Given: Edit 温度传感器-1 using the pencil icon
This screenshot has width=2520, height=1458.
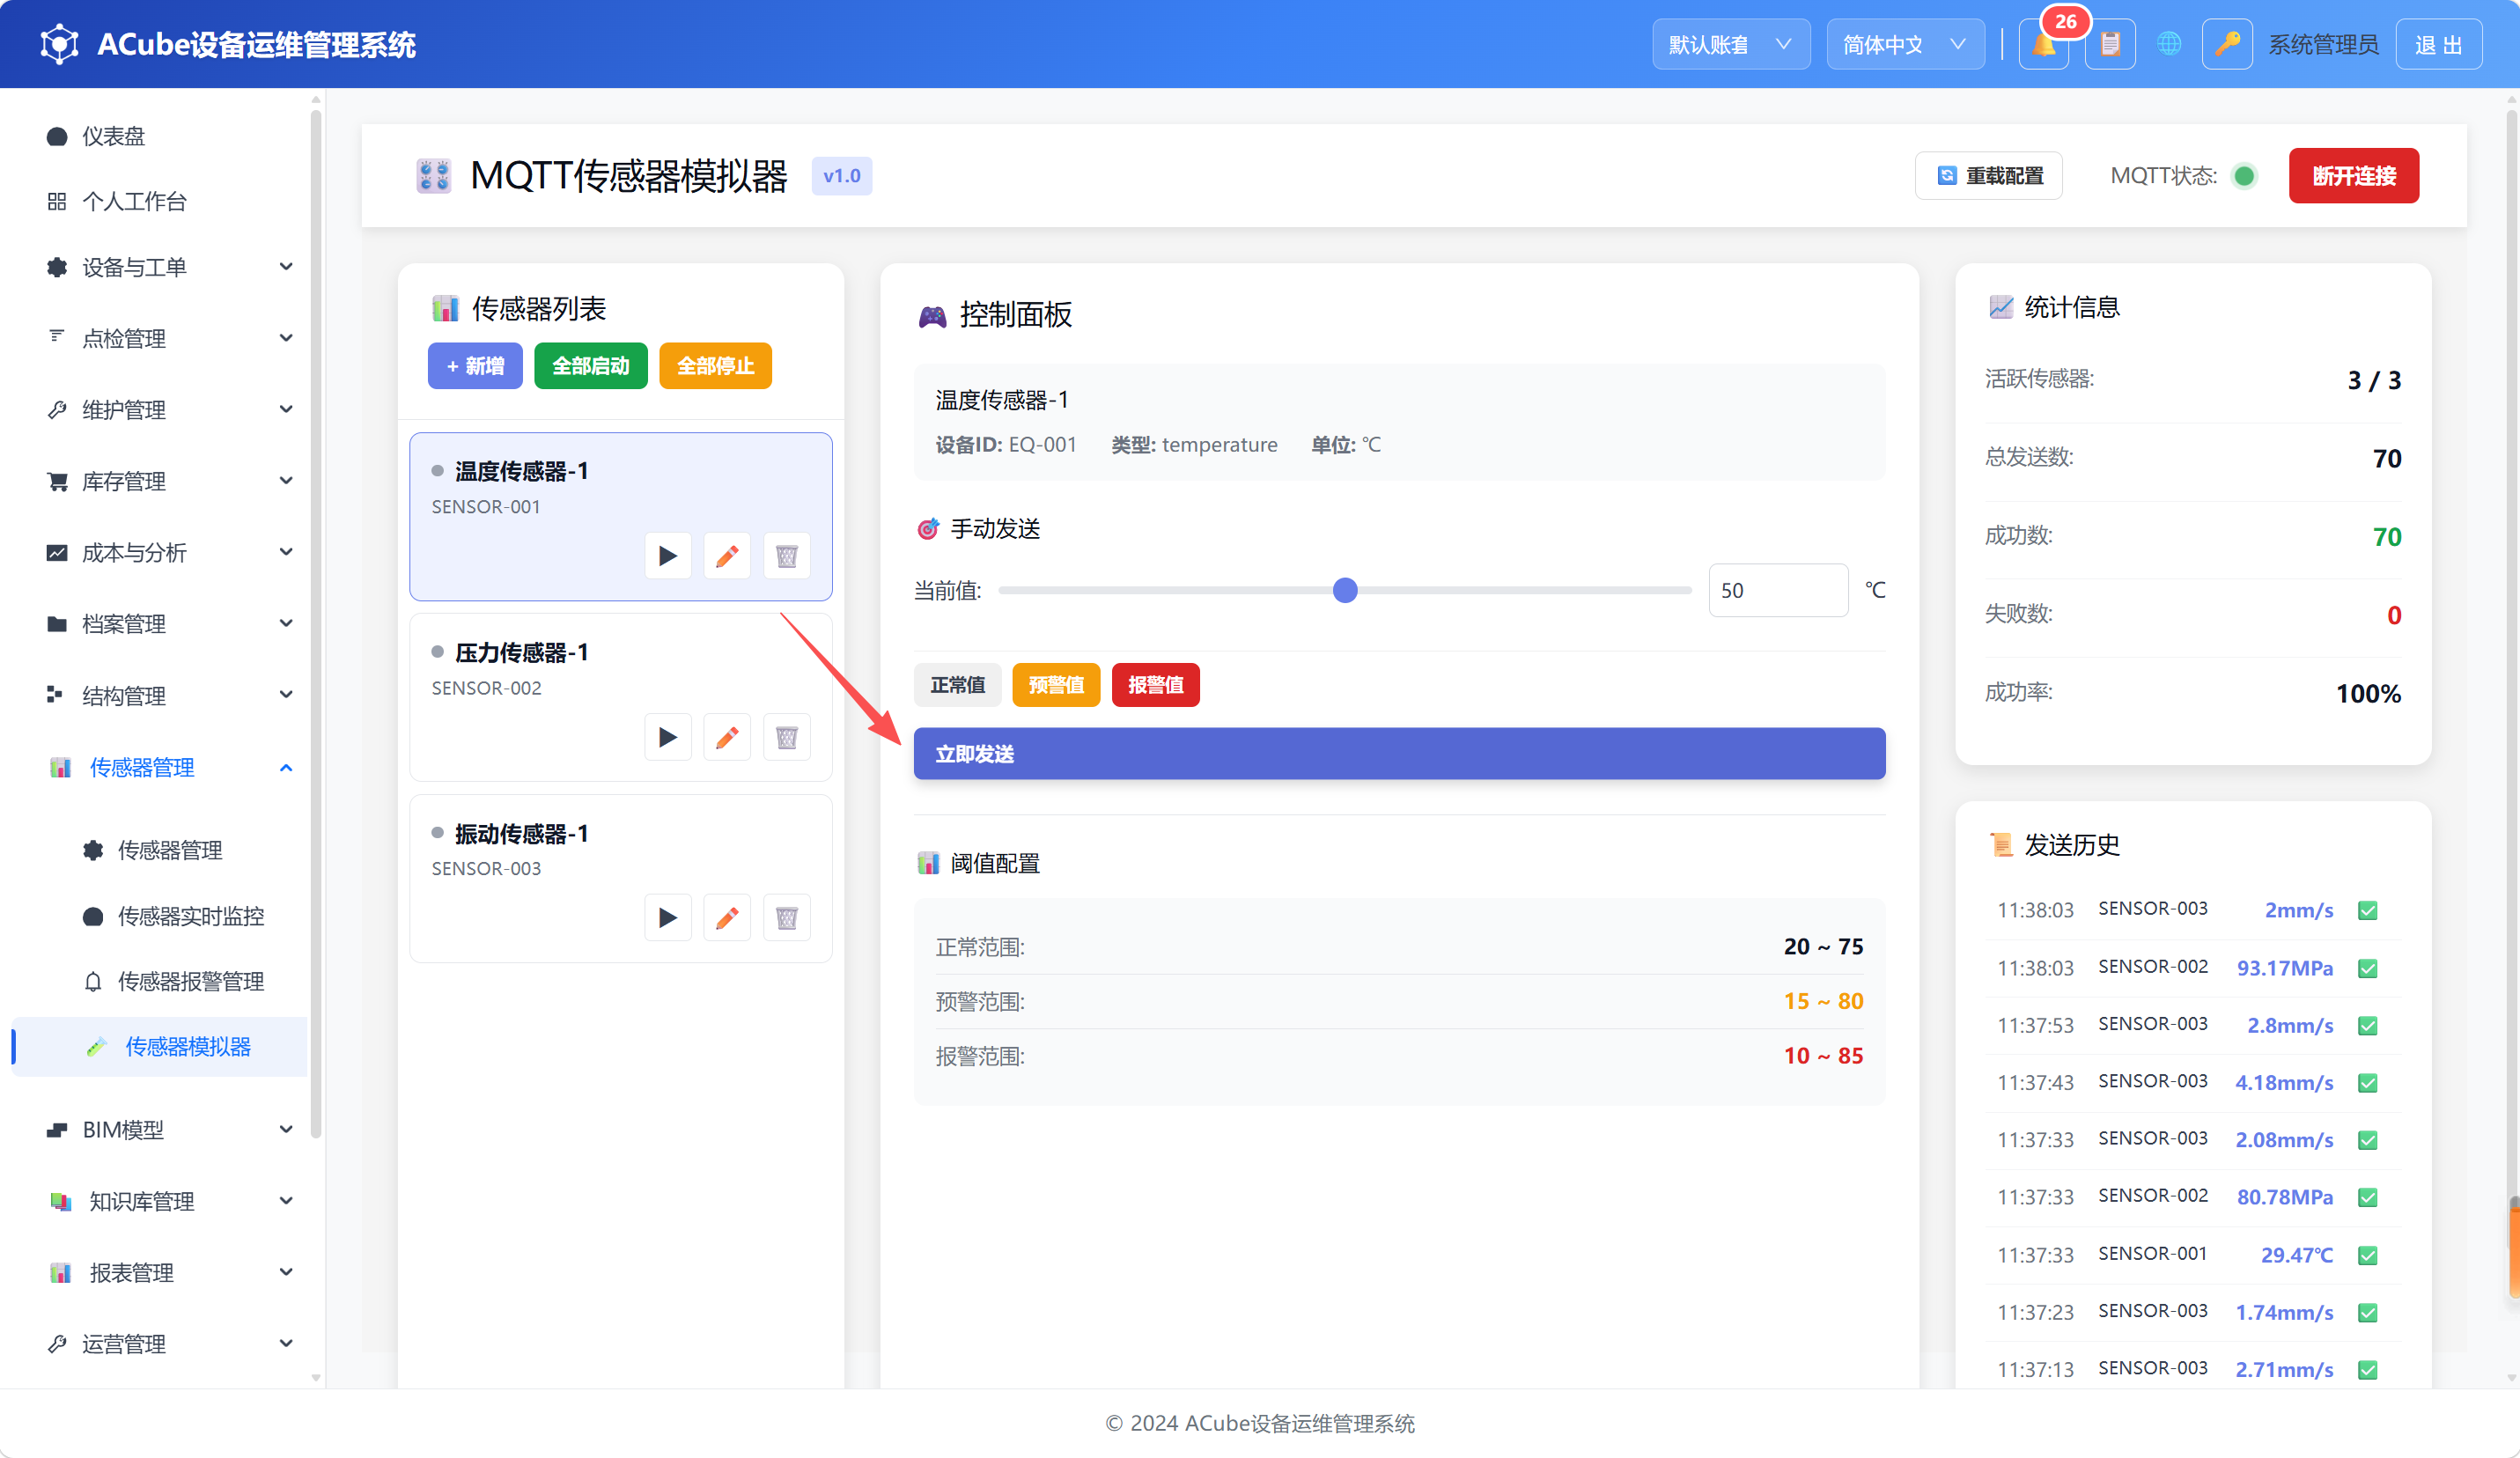Looking at the screenshot, I should [727, 556].
